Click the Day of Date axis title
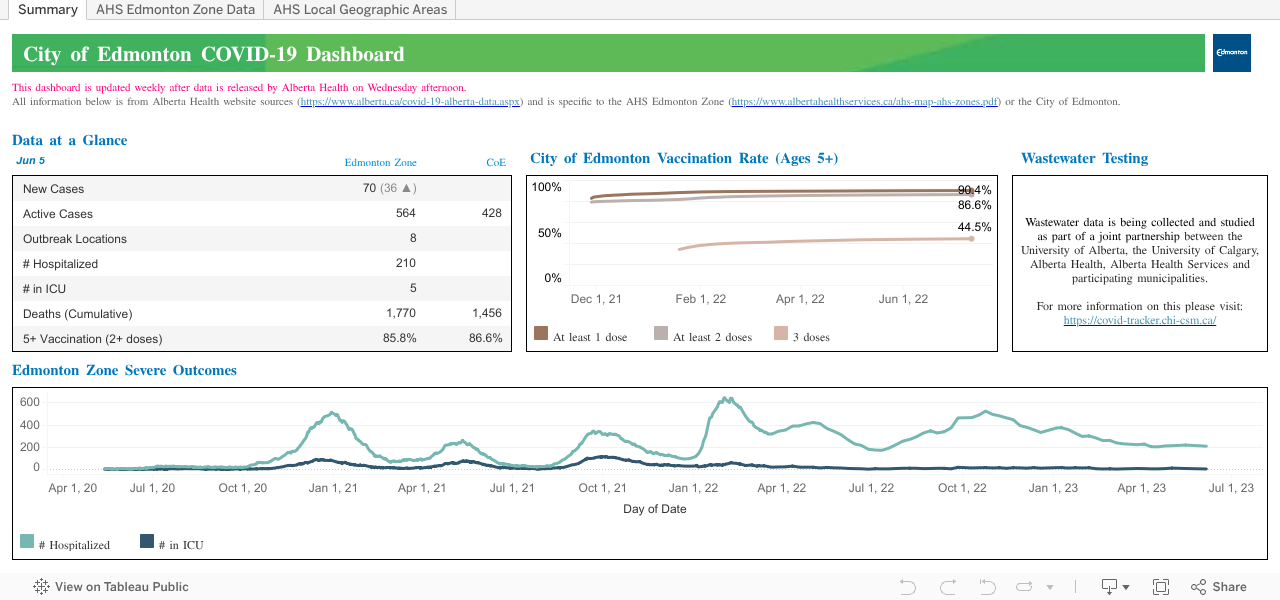This screenshot has width=1280, height=600. click(654, 509)
